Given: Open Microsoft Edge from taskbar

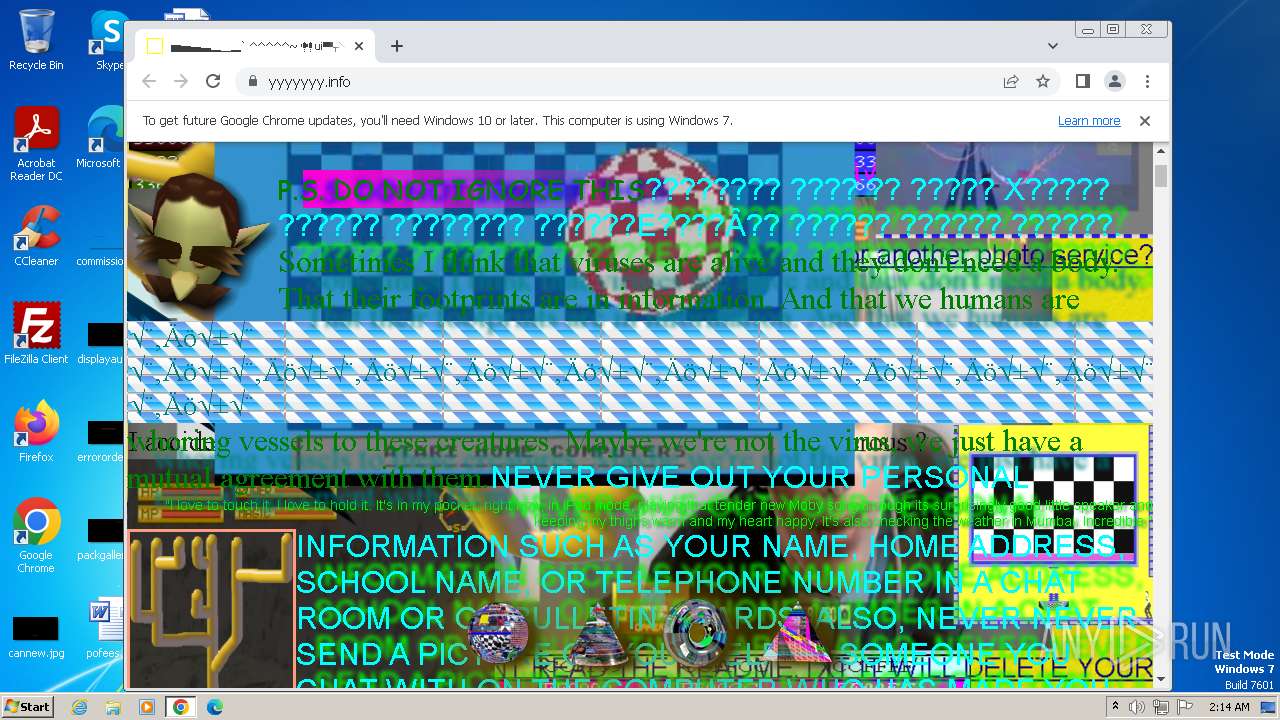Looking at the screenshot, I should [x=214, y=707].
